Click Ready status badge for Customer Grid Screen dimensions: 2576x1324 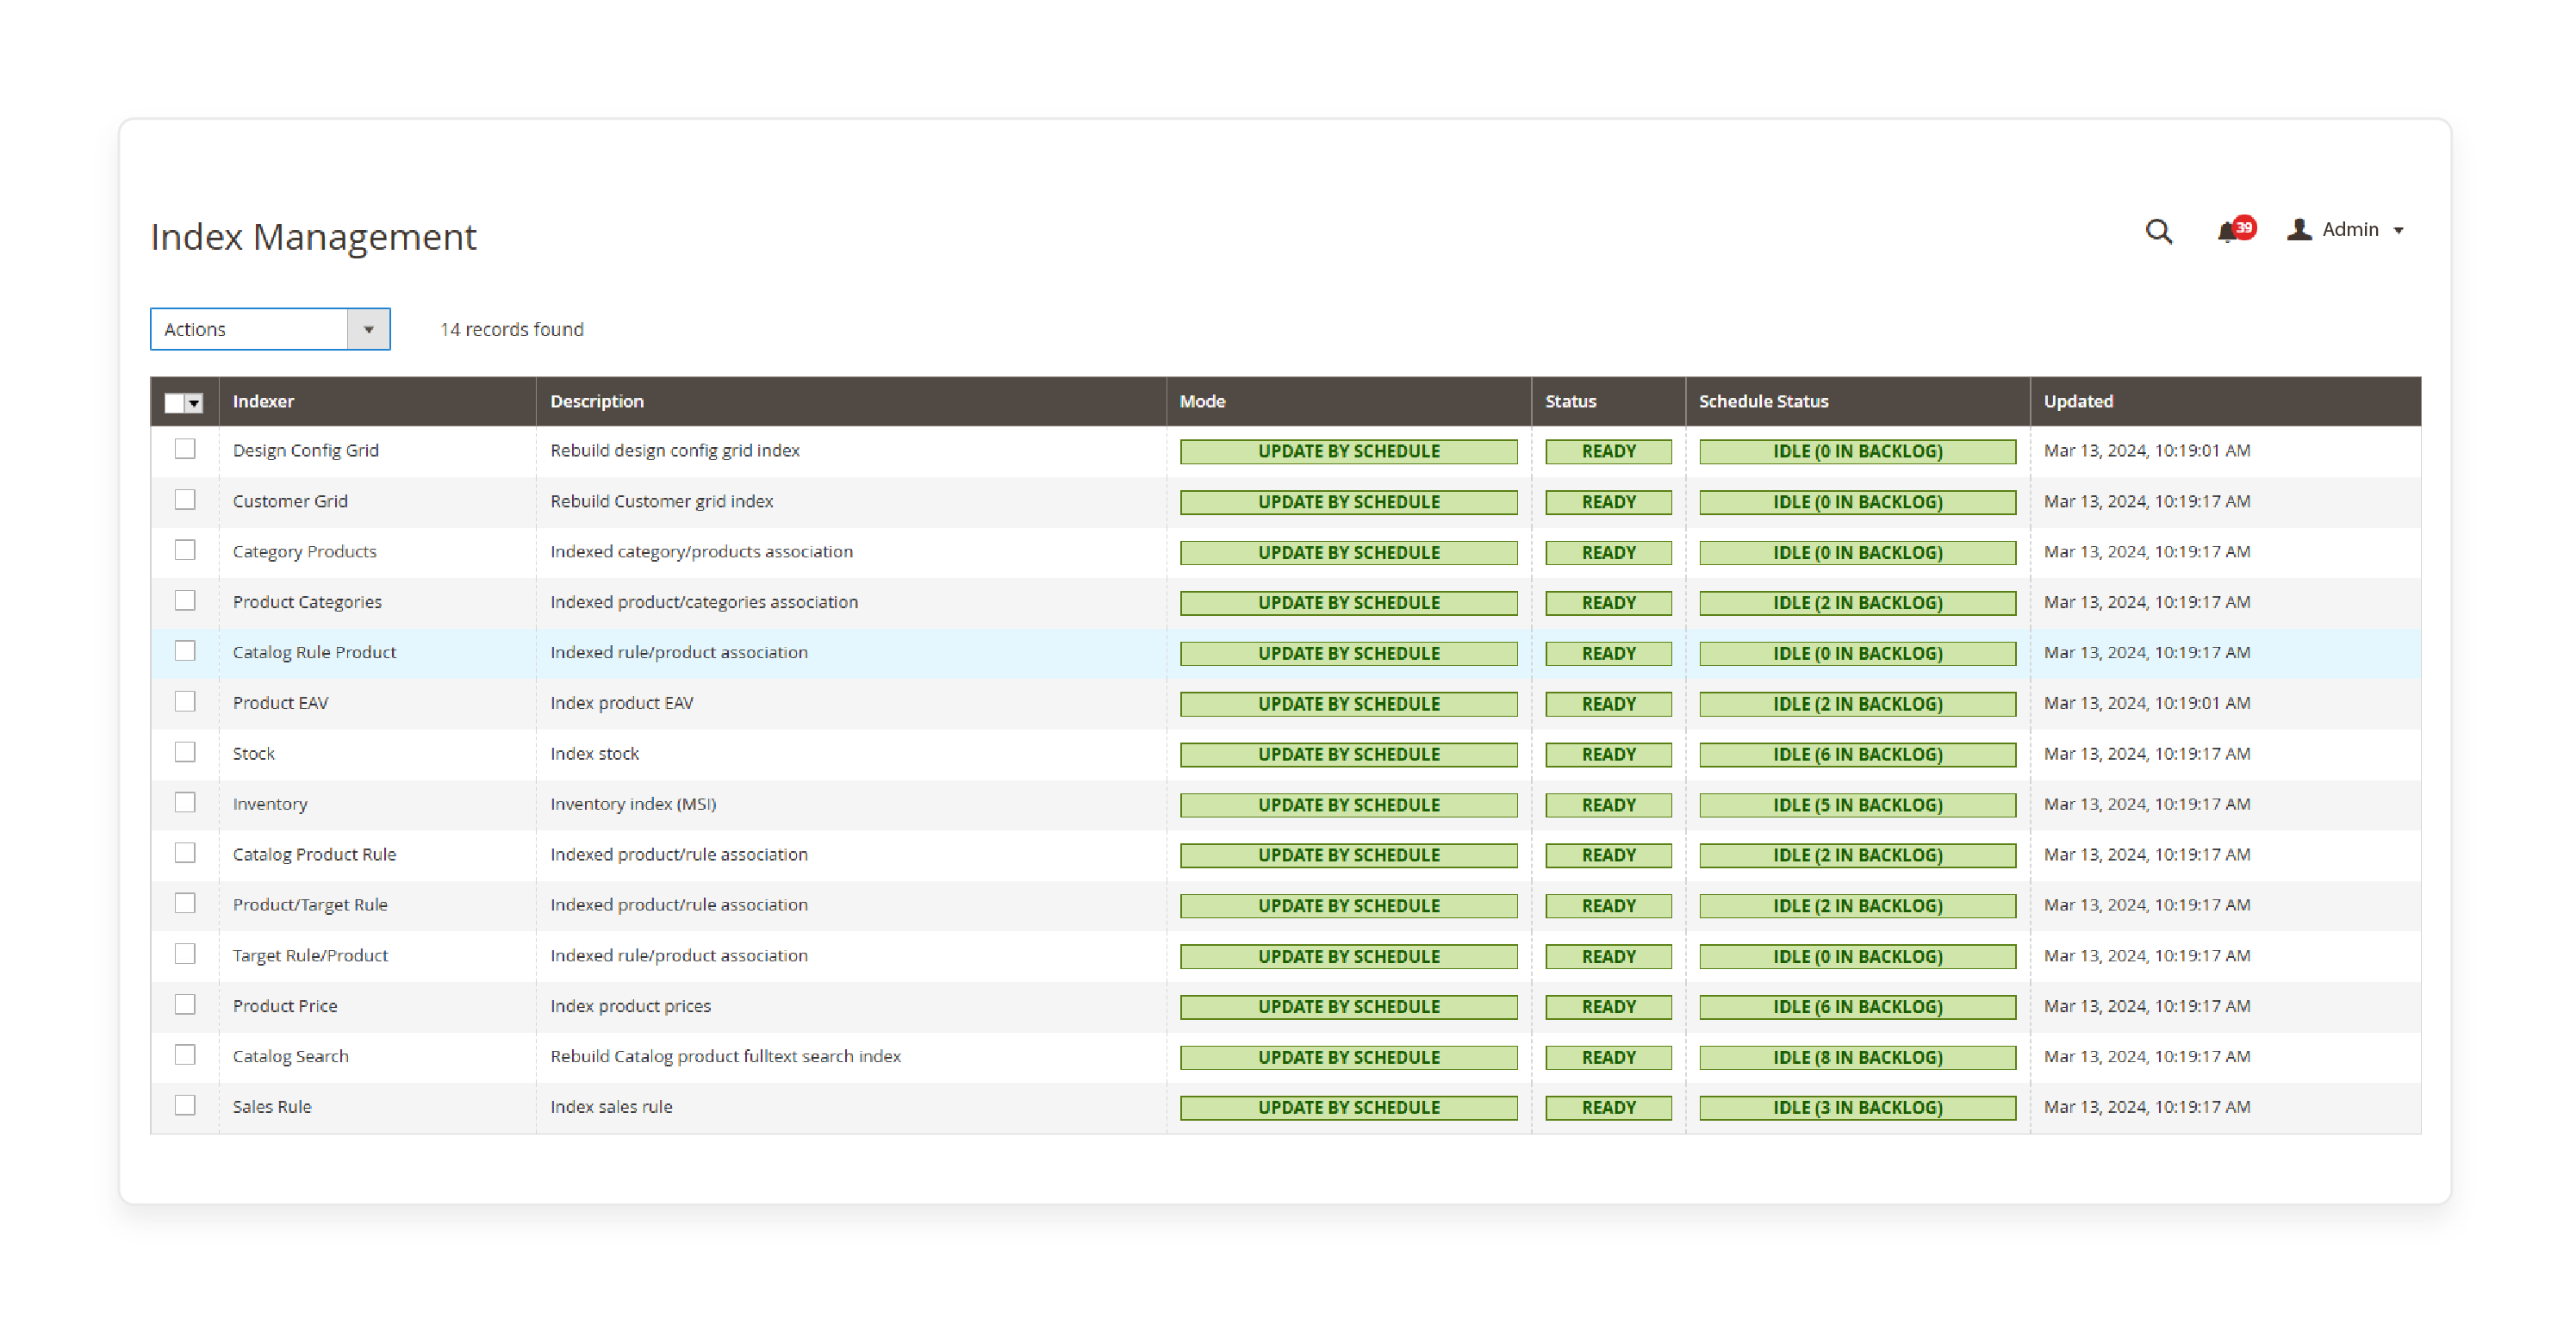click(x=1608, y=502)
